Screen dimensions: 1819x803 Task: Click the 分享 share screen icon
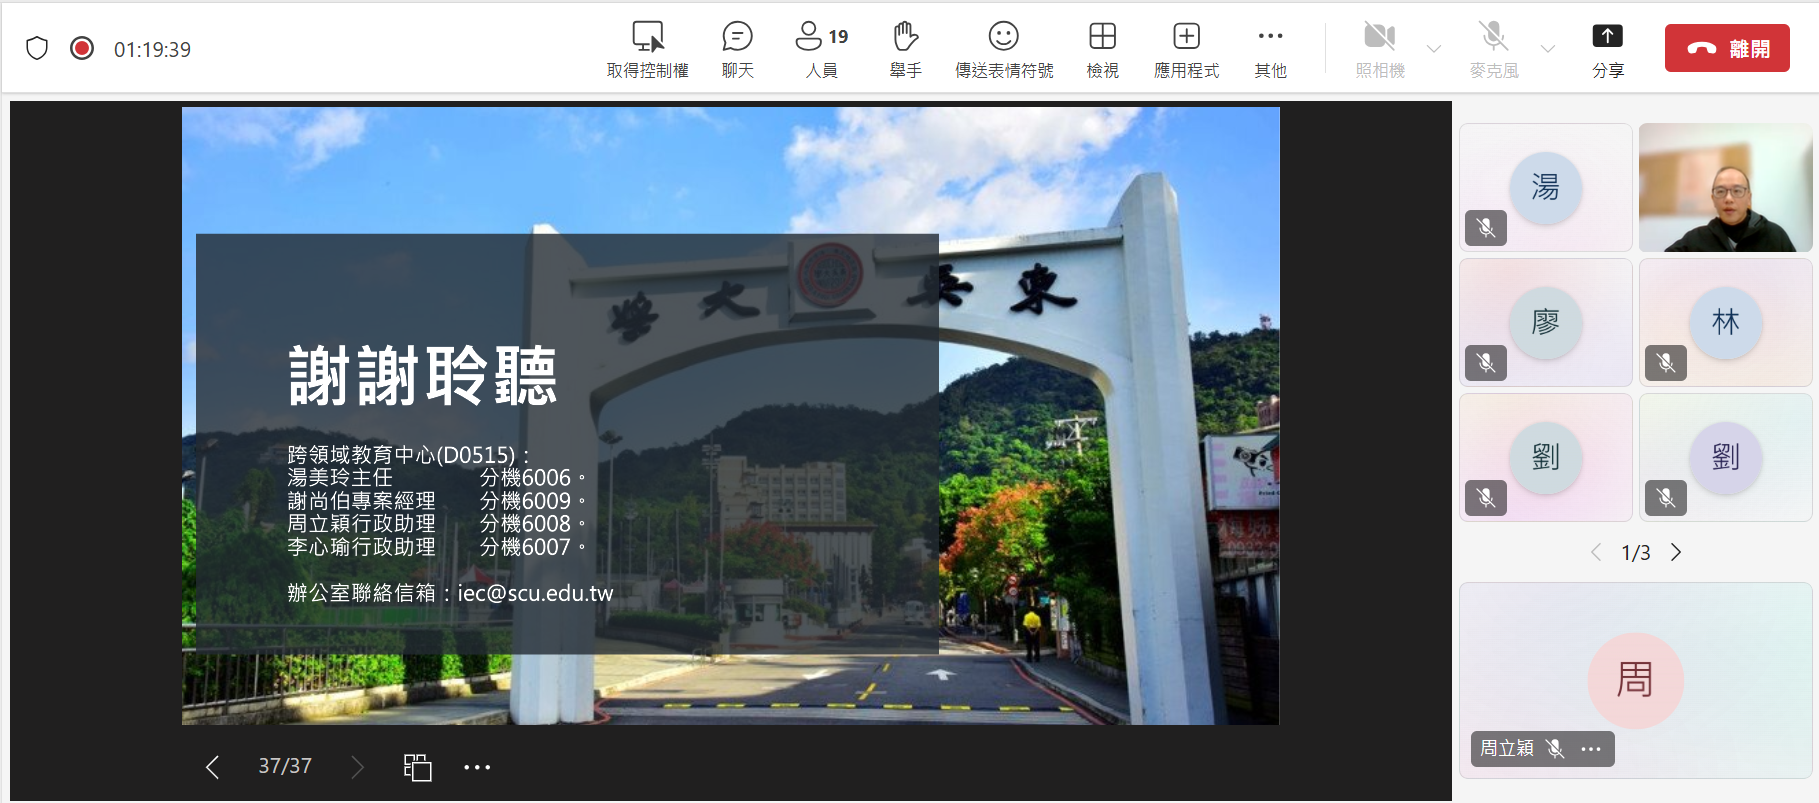pos(1607,37)
